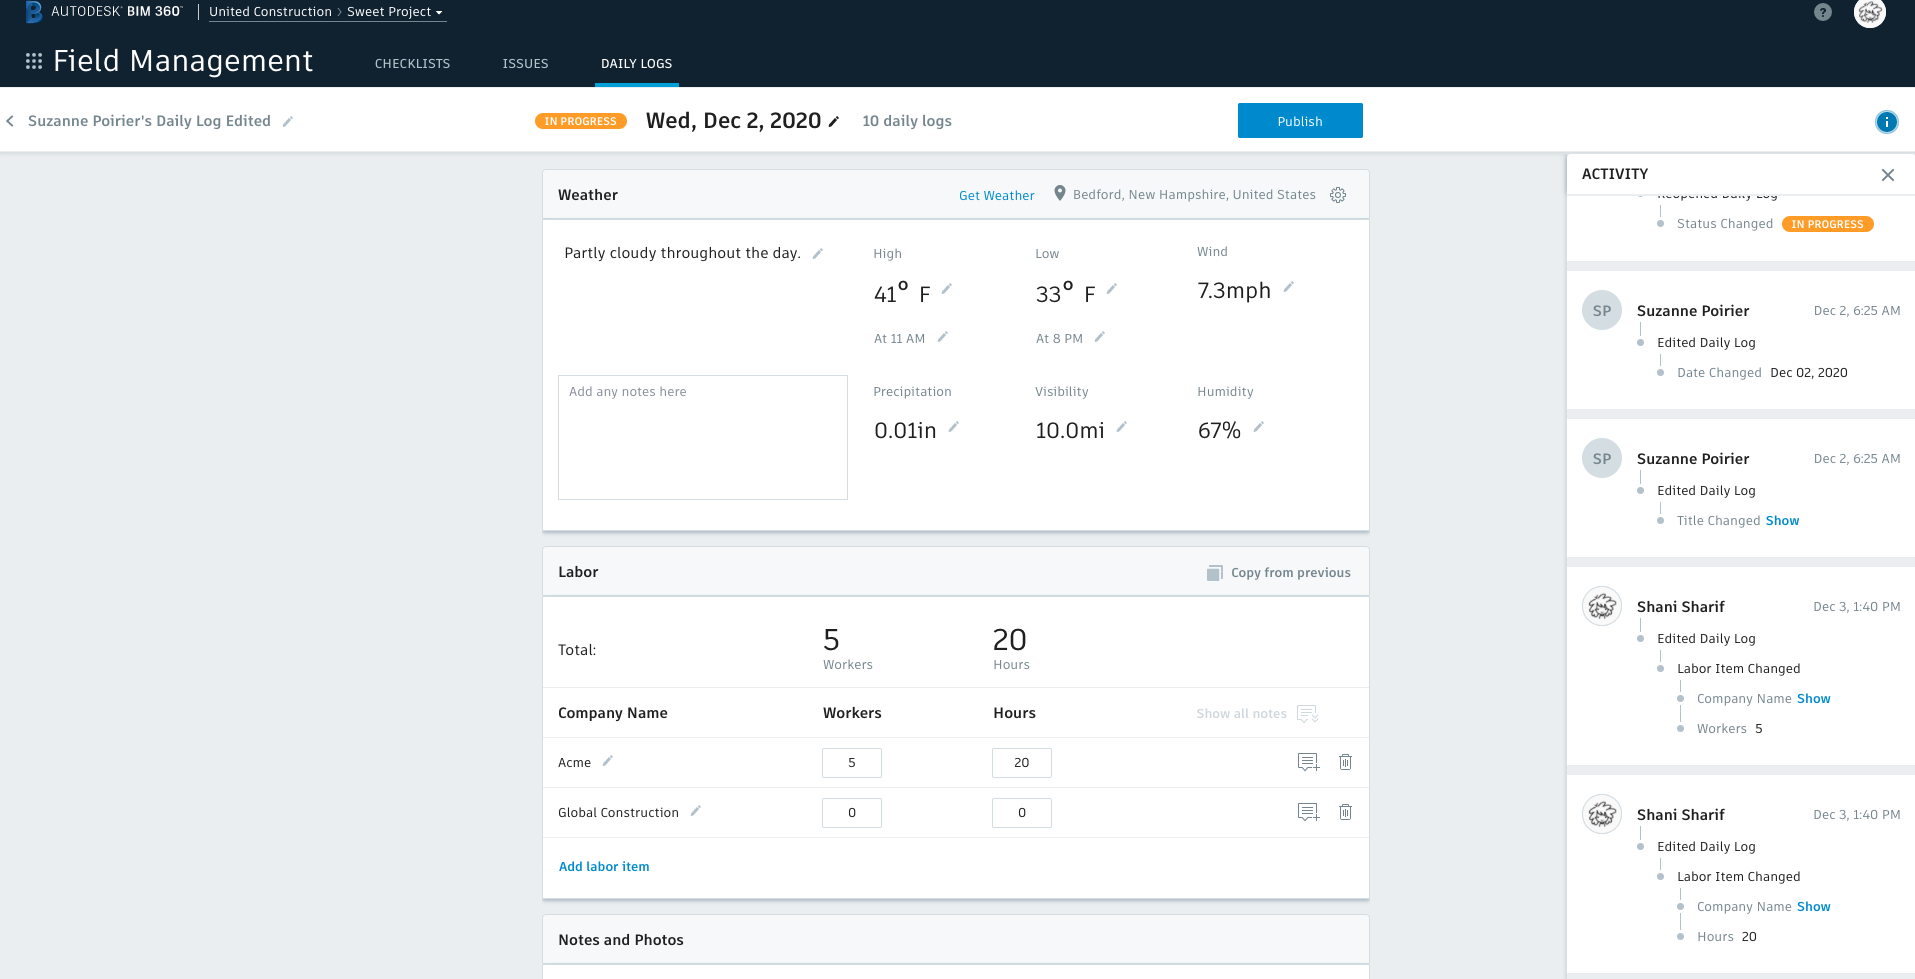
Task: Switch to the Checklists tab
Action: (x=412, y=64)
